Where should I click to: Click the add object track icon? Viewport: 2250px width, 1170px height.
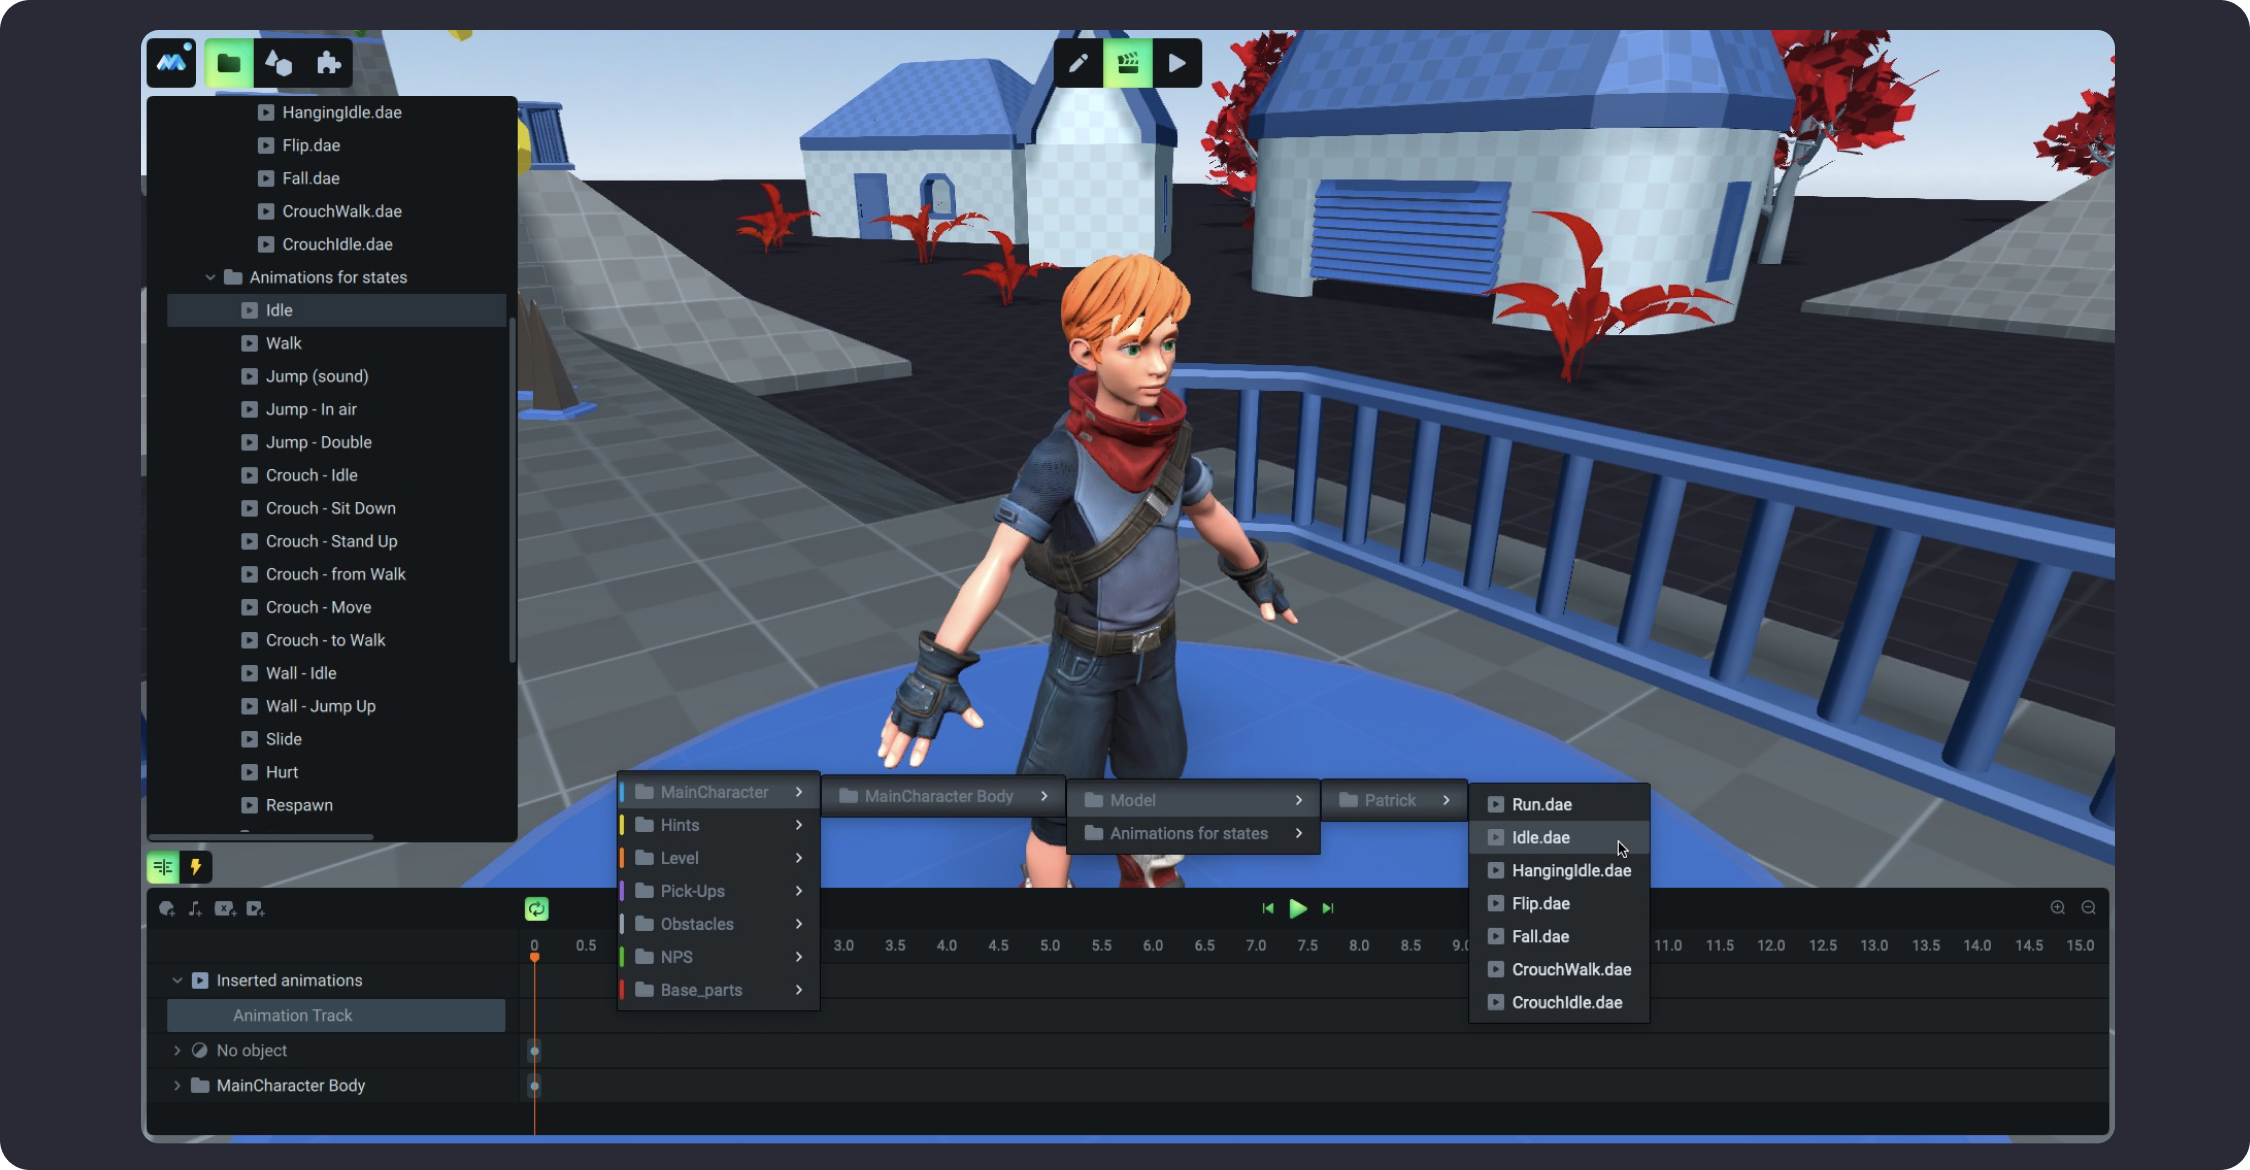166,909
